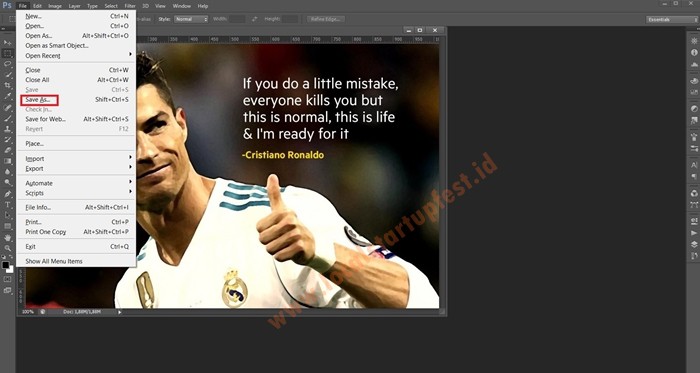Select the Brush tool
Viewport: 700px width, 373px height.
7,118
